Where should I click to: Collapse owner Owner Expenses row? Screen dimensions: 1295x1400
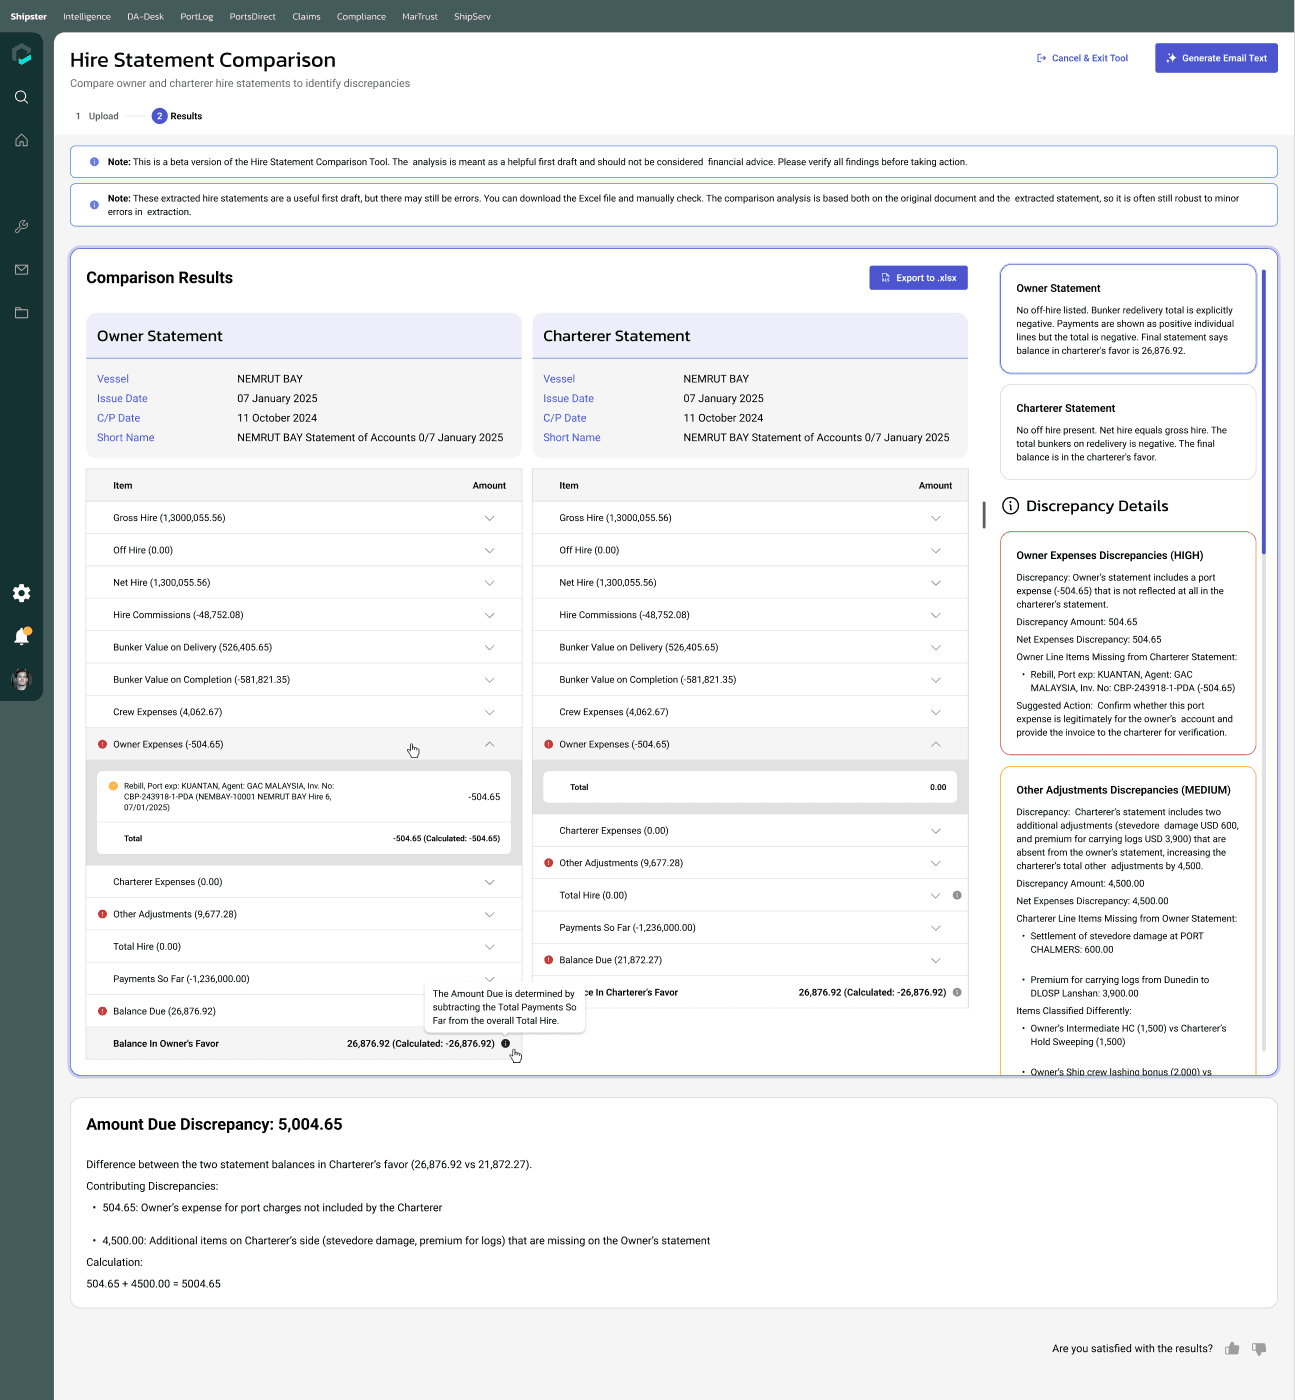pyautogui.click(x=489, y=744)
